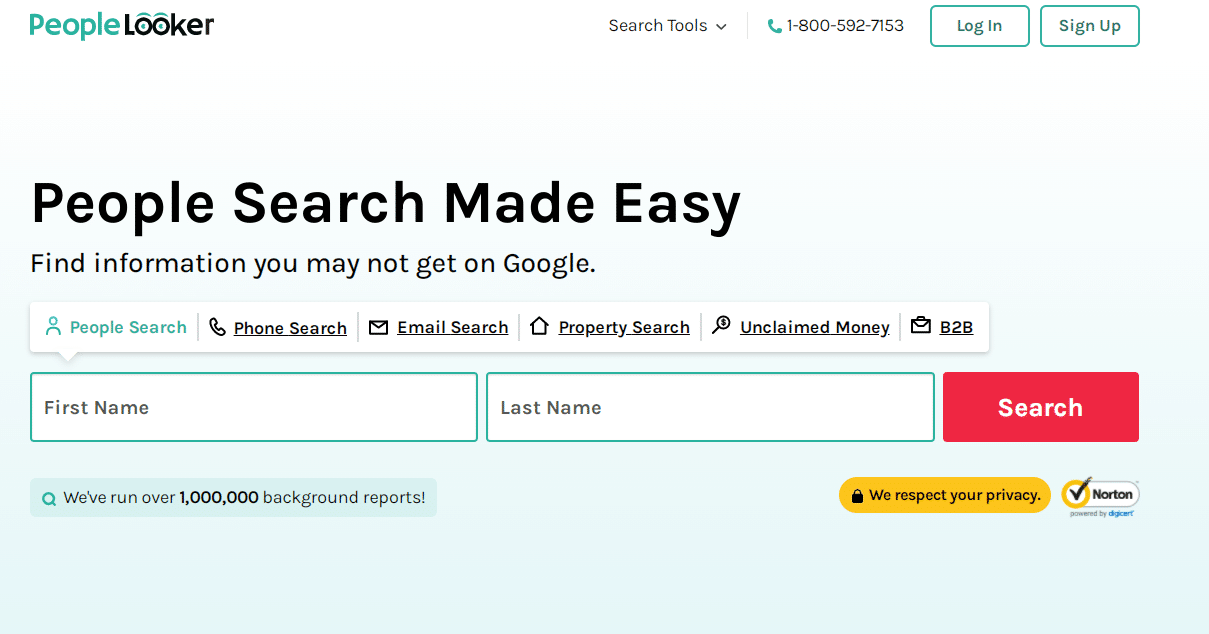Switch to the Phone Search tab
This screenshot has height=634, width=1209.
[278, 327]
